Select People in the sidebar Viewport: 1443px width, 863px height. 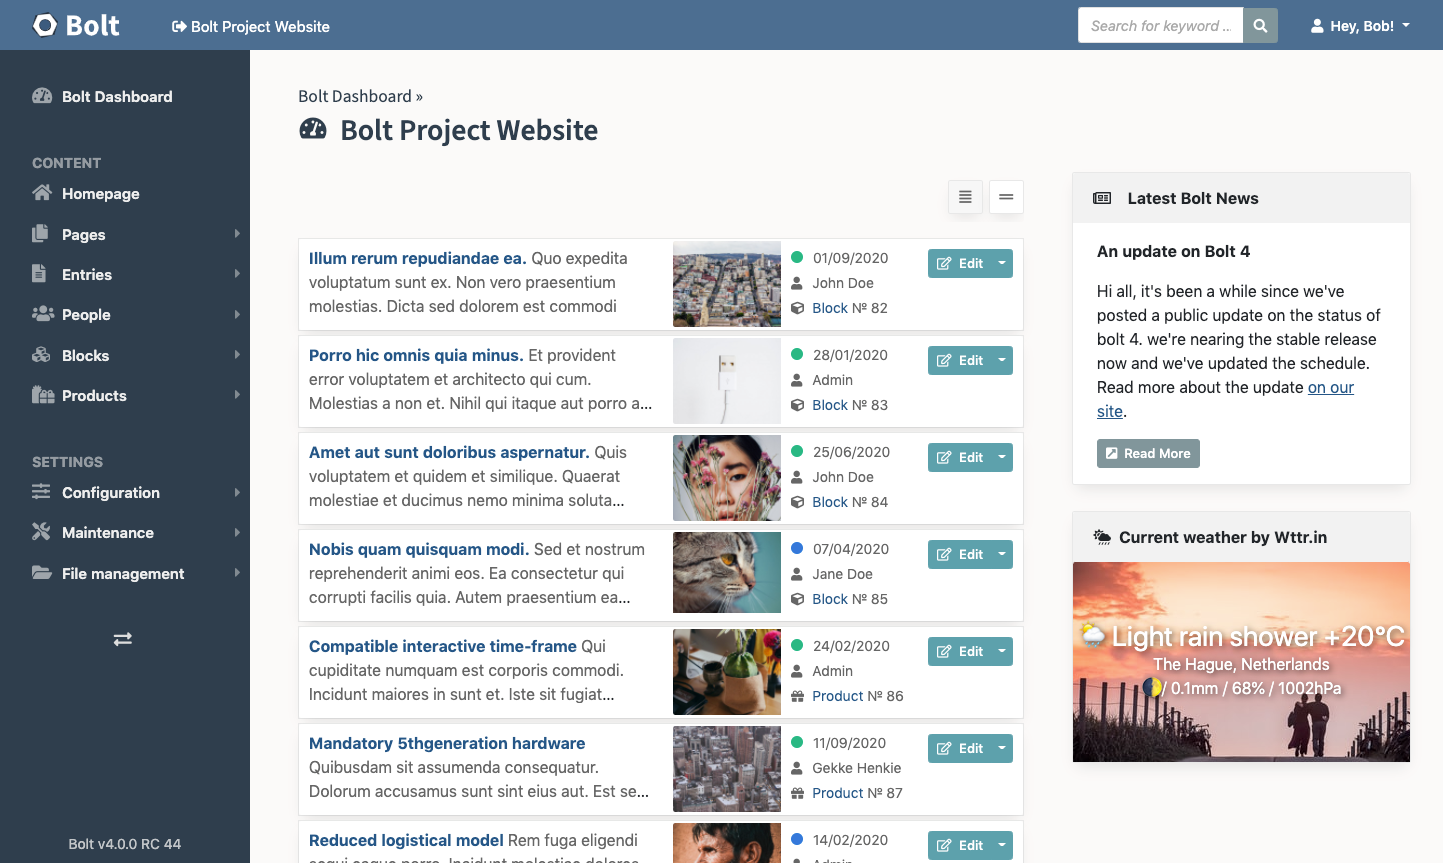(86, 314)
